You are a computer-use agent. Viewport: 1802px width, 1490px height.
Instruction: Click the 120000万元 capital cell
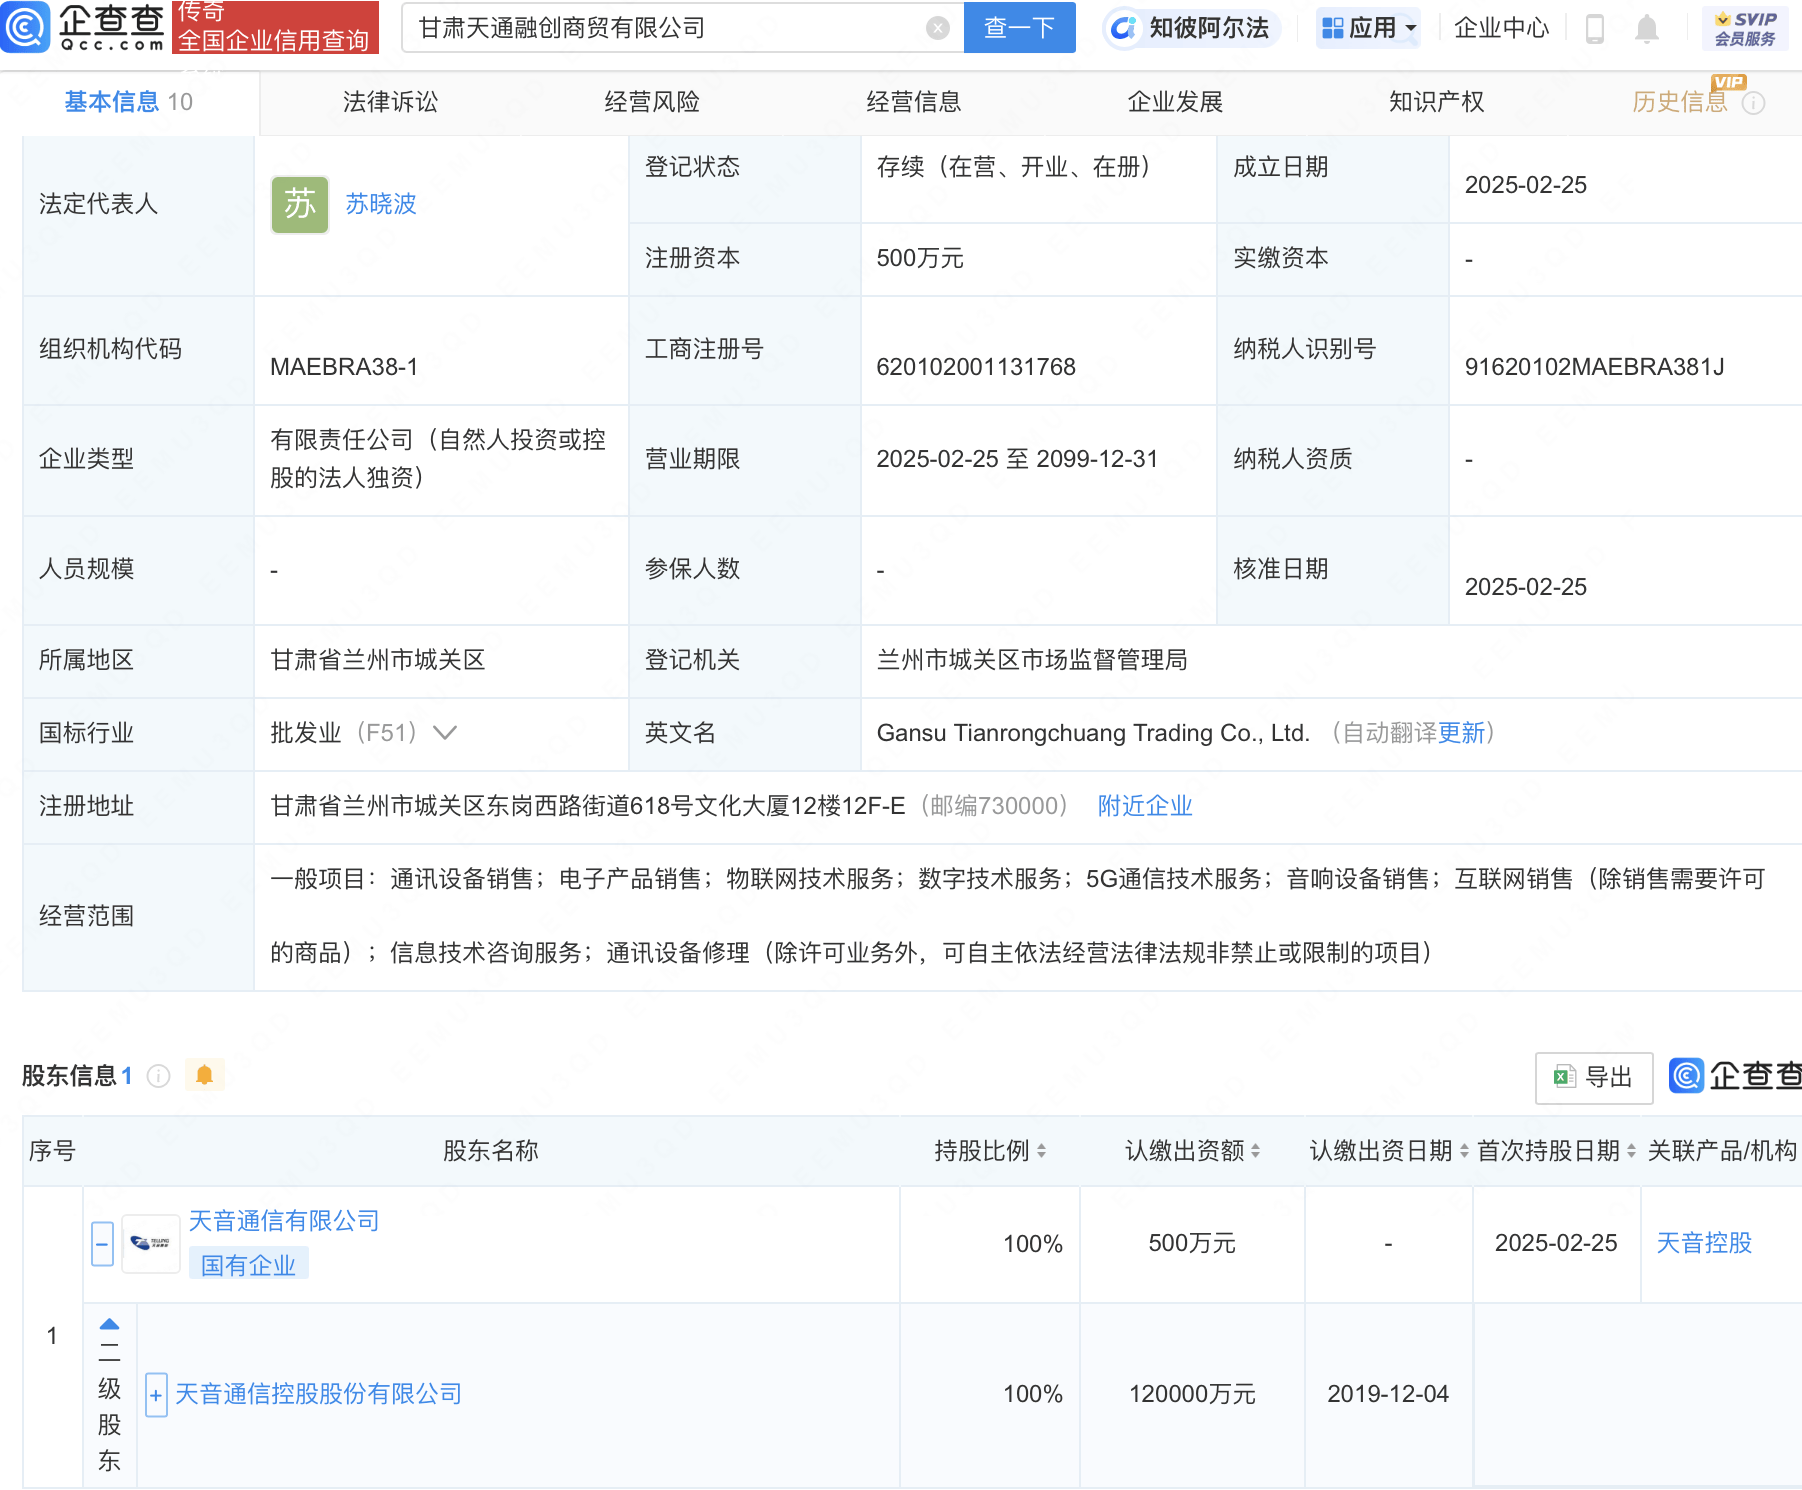click(1192, 1394)
